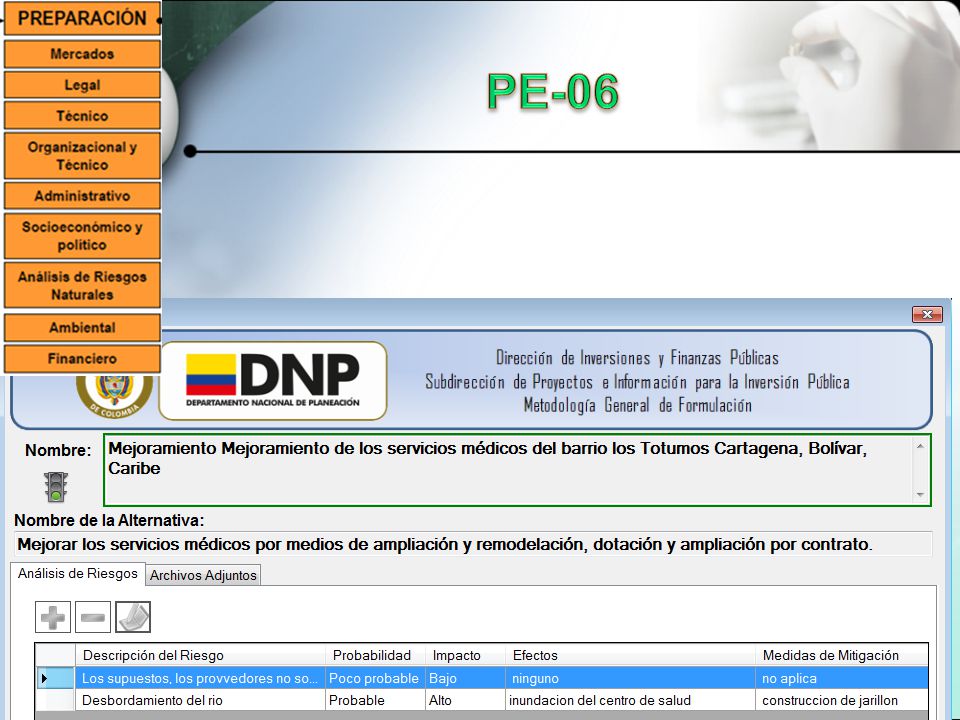Open the Legal menu item

coord(82,84)
